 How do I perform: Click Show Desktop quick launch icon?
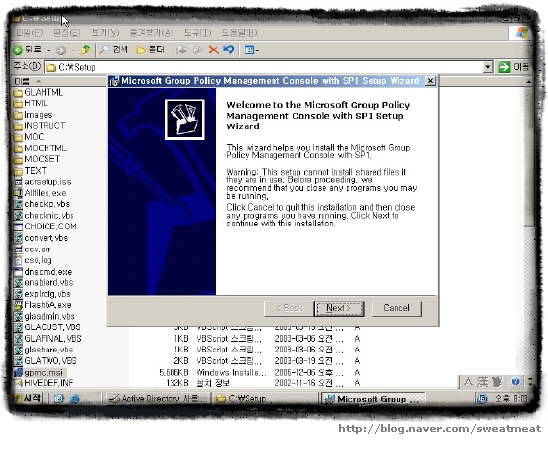coord(58,398)
